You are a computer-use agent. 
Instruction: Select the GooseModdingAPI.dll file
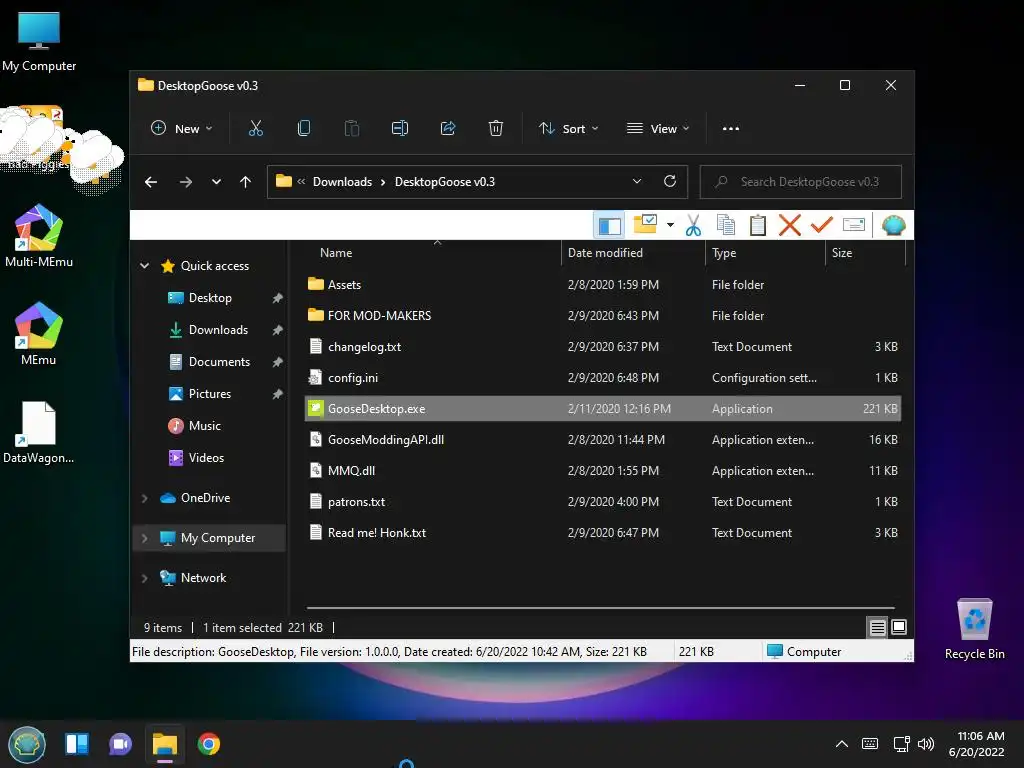[x=603, y=440]
